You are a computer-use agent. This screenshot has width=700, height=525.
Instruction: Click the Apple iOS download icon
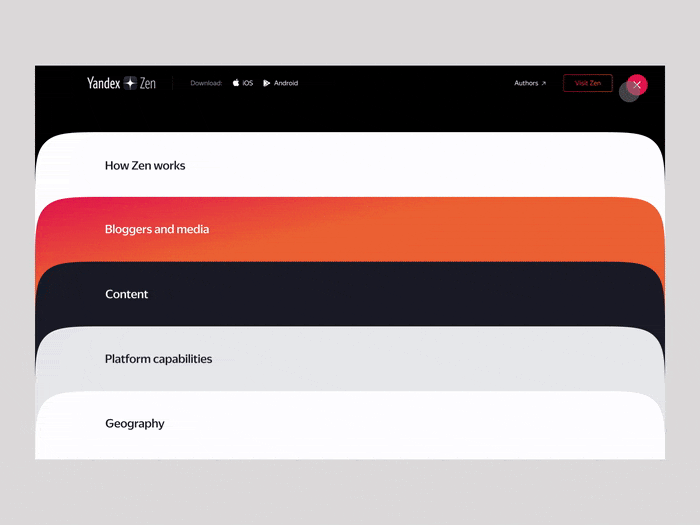(236, 83)
